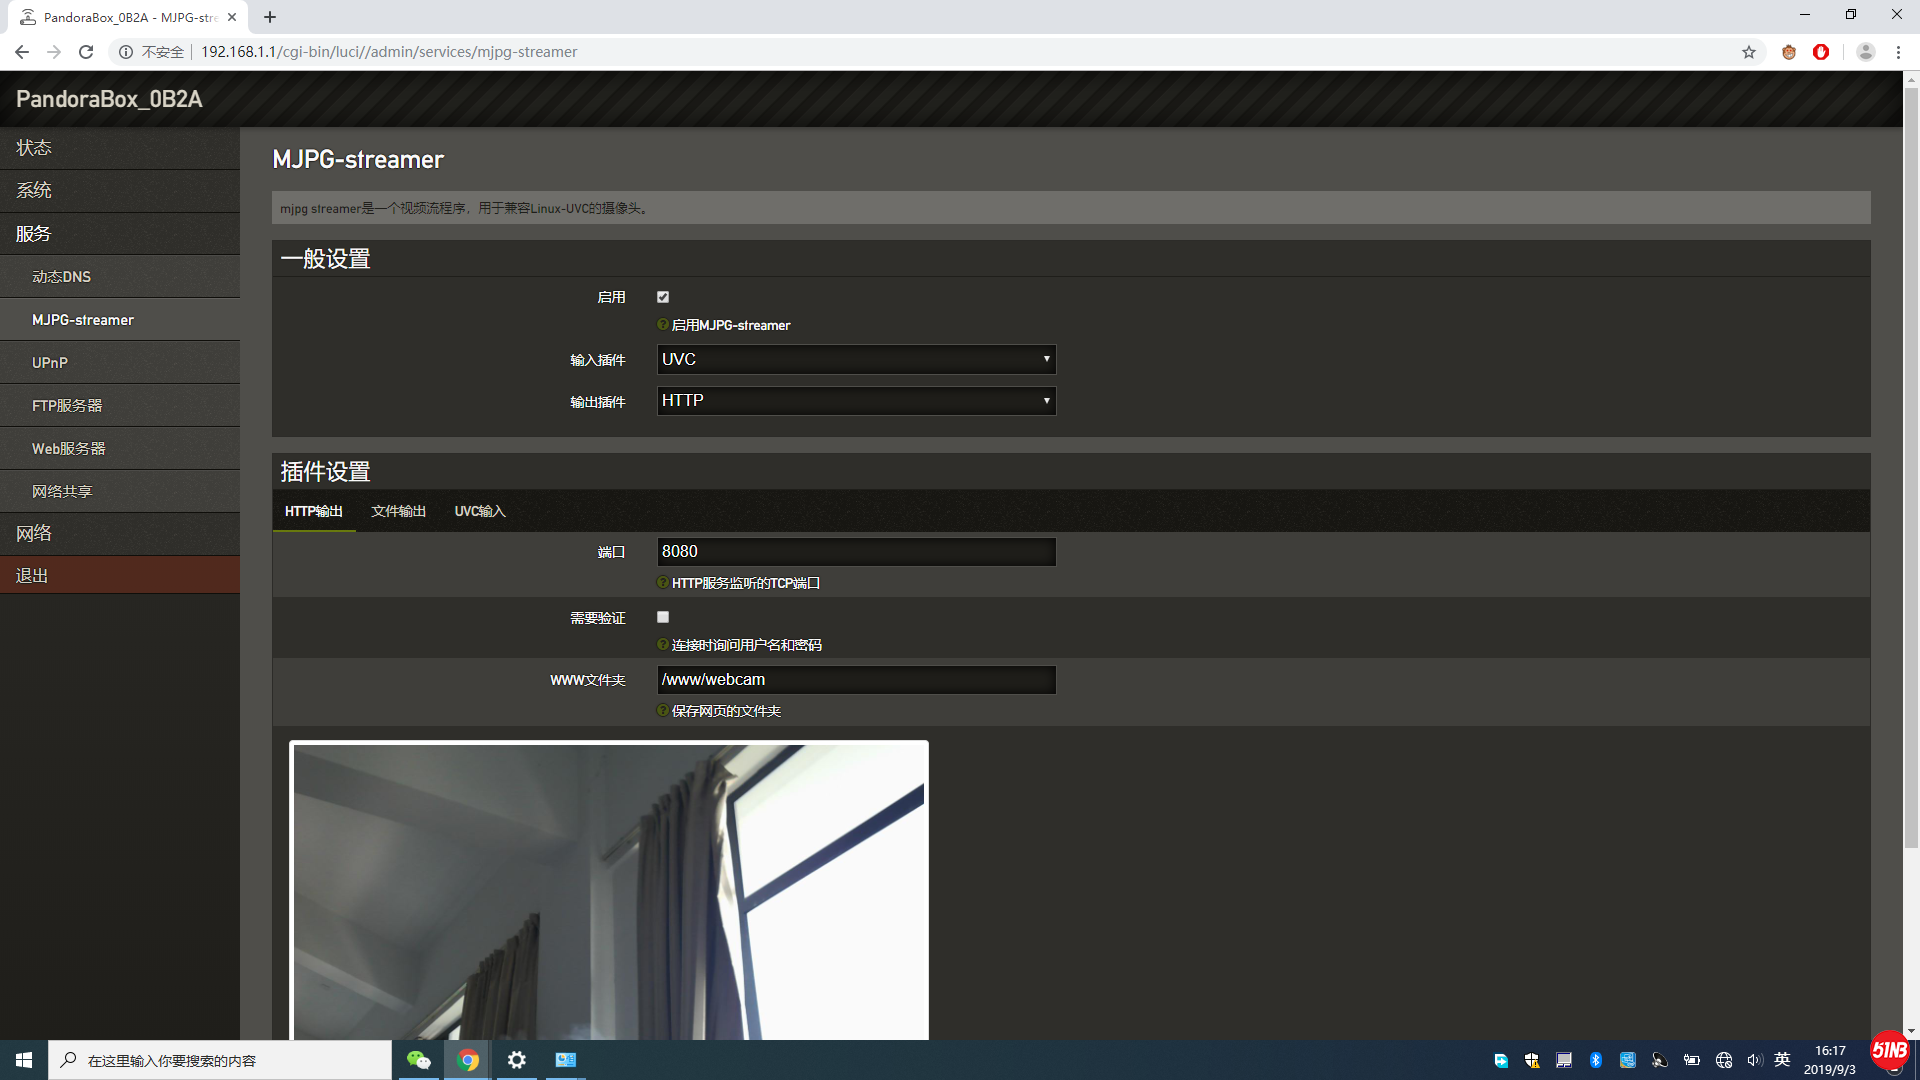Viewport: 1920px width, 1080px height.
Task: Expand the 输入插件 UVC dropdown
Action: click(x=856, y=359)
